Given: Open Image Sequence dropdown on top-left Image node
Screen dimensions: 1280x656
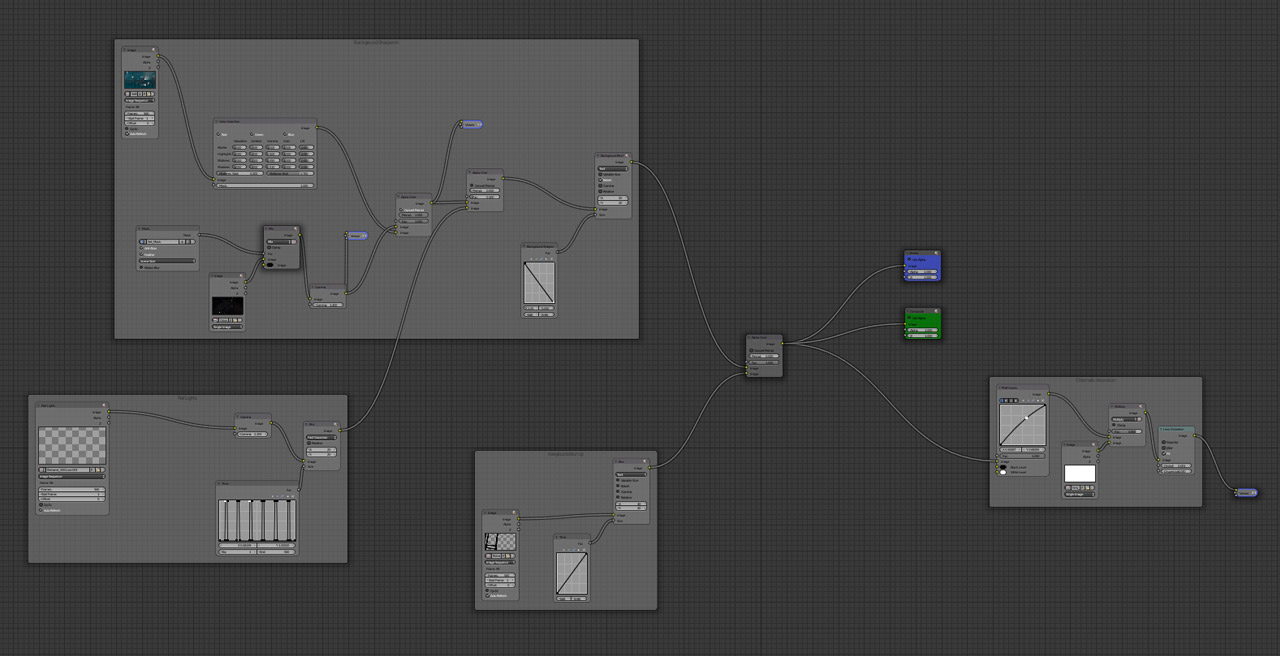Looking at the screenshot, I should point(139,100).
